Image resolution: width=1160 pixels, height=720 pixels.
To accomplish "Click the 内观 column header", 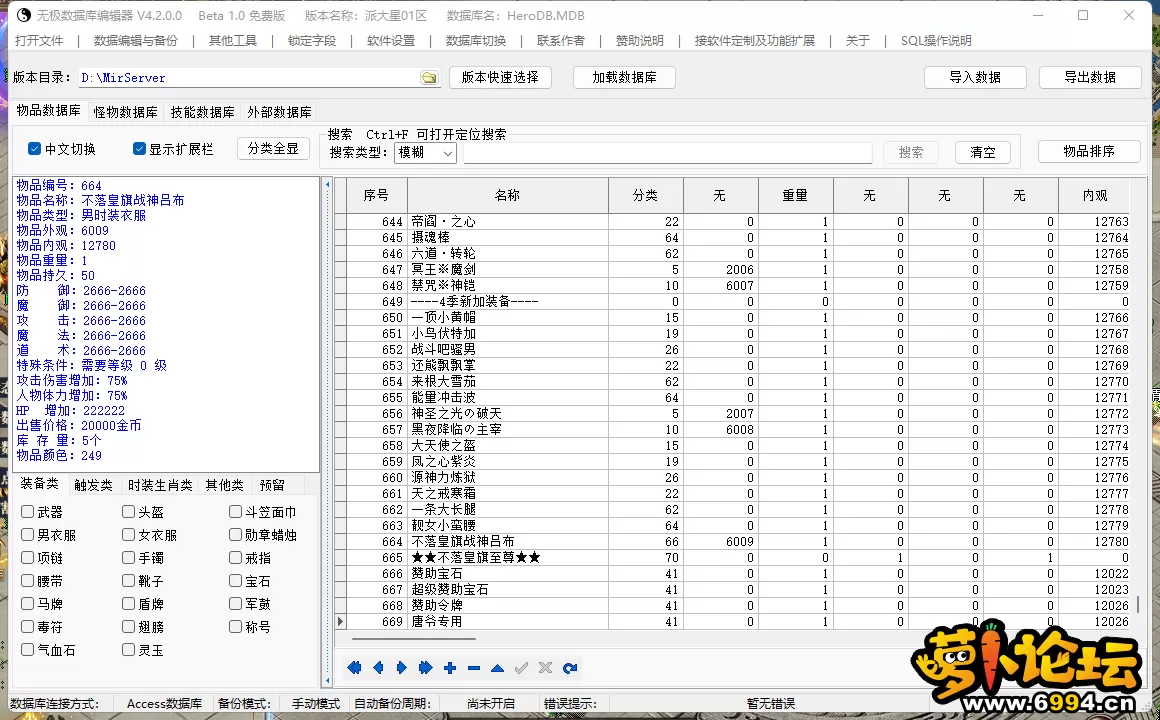I will pos(1094,195).
